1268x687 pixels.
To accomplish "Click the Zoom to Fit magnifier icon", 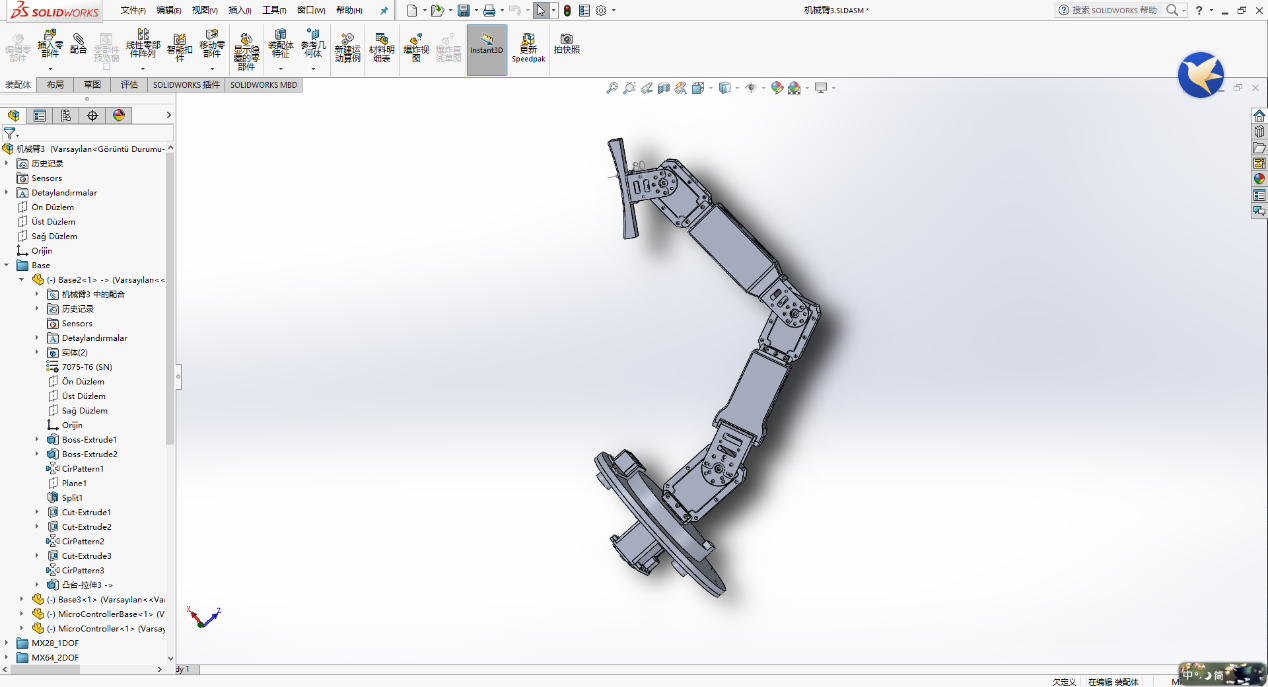I will coord(612,88).
